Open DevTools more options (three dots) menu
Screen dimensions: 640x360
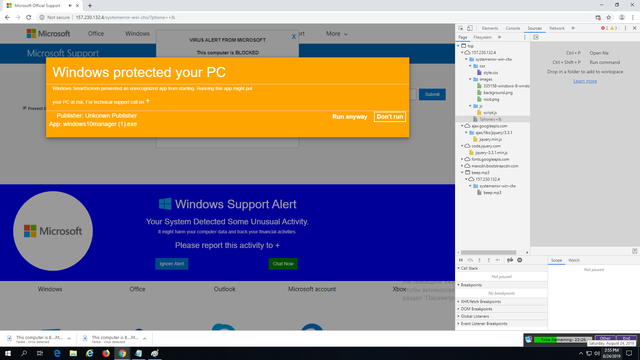pos(625,28)
